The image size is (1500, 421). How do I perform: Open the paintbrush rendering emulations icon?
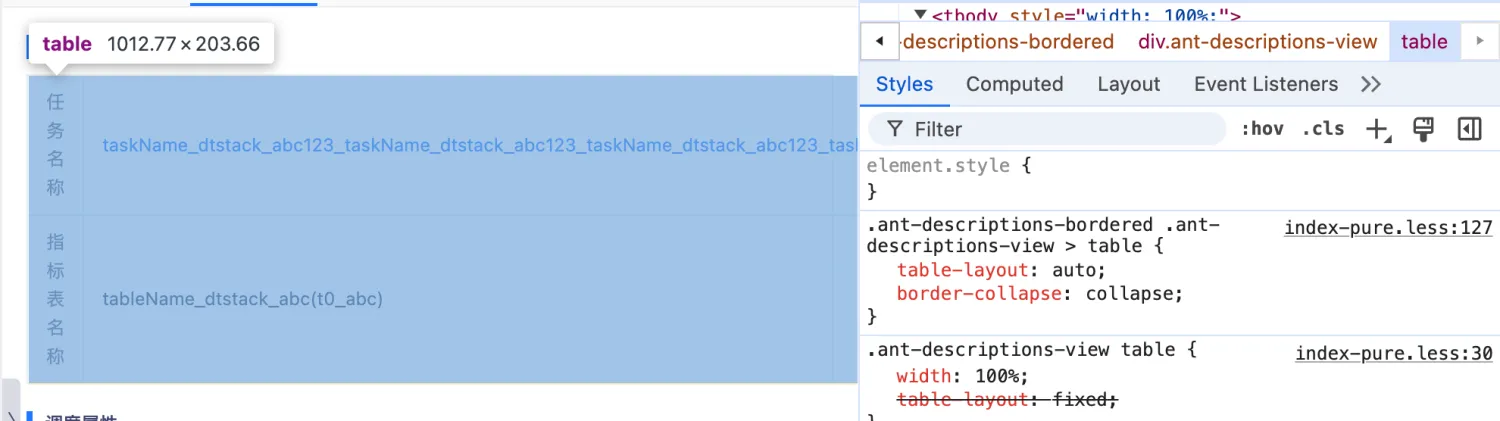point(1423,129)
